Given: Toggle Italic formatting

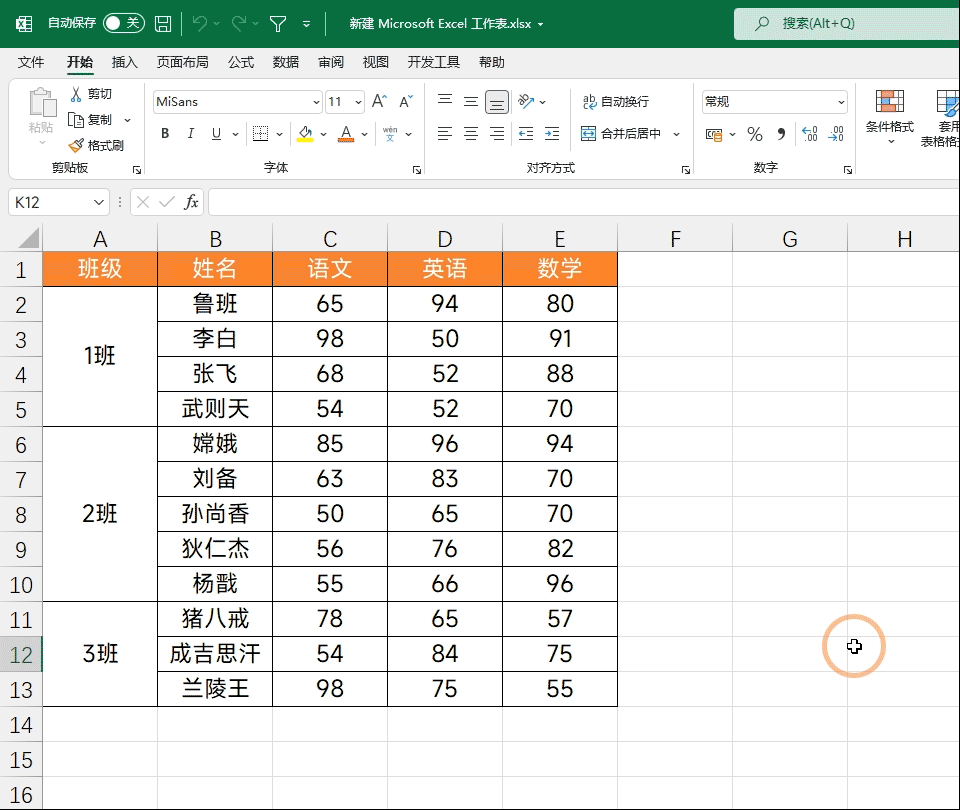Looking at the screenshot, I should (190, 134).
